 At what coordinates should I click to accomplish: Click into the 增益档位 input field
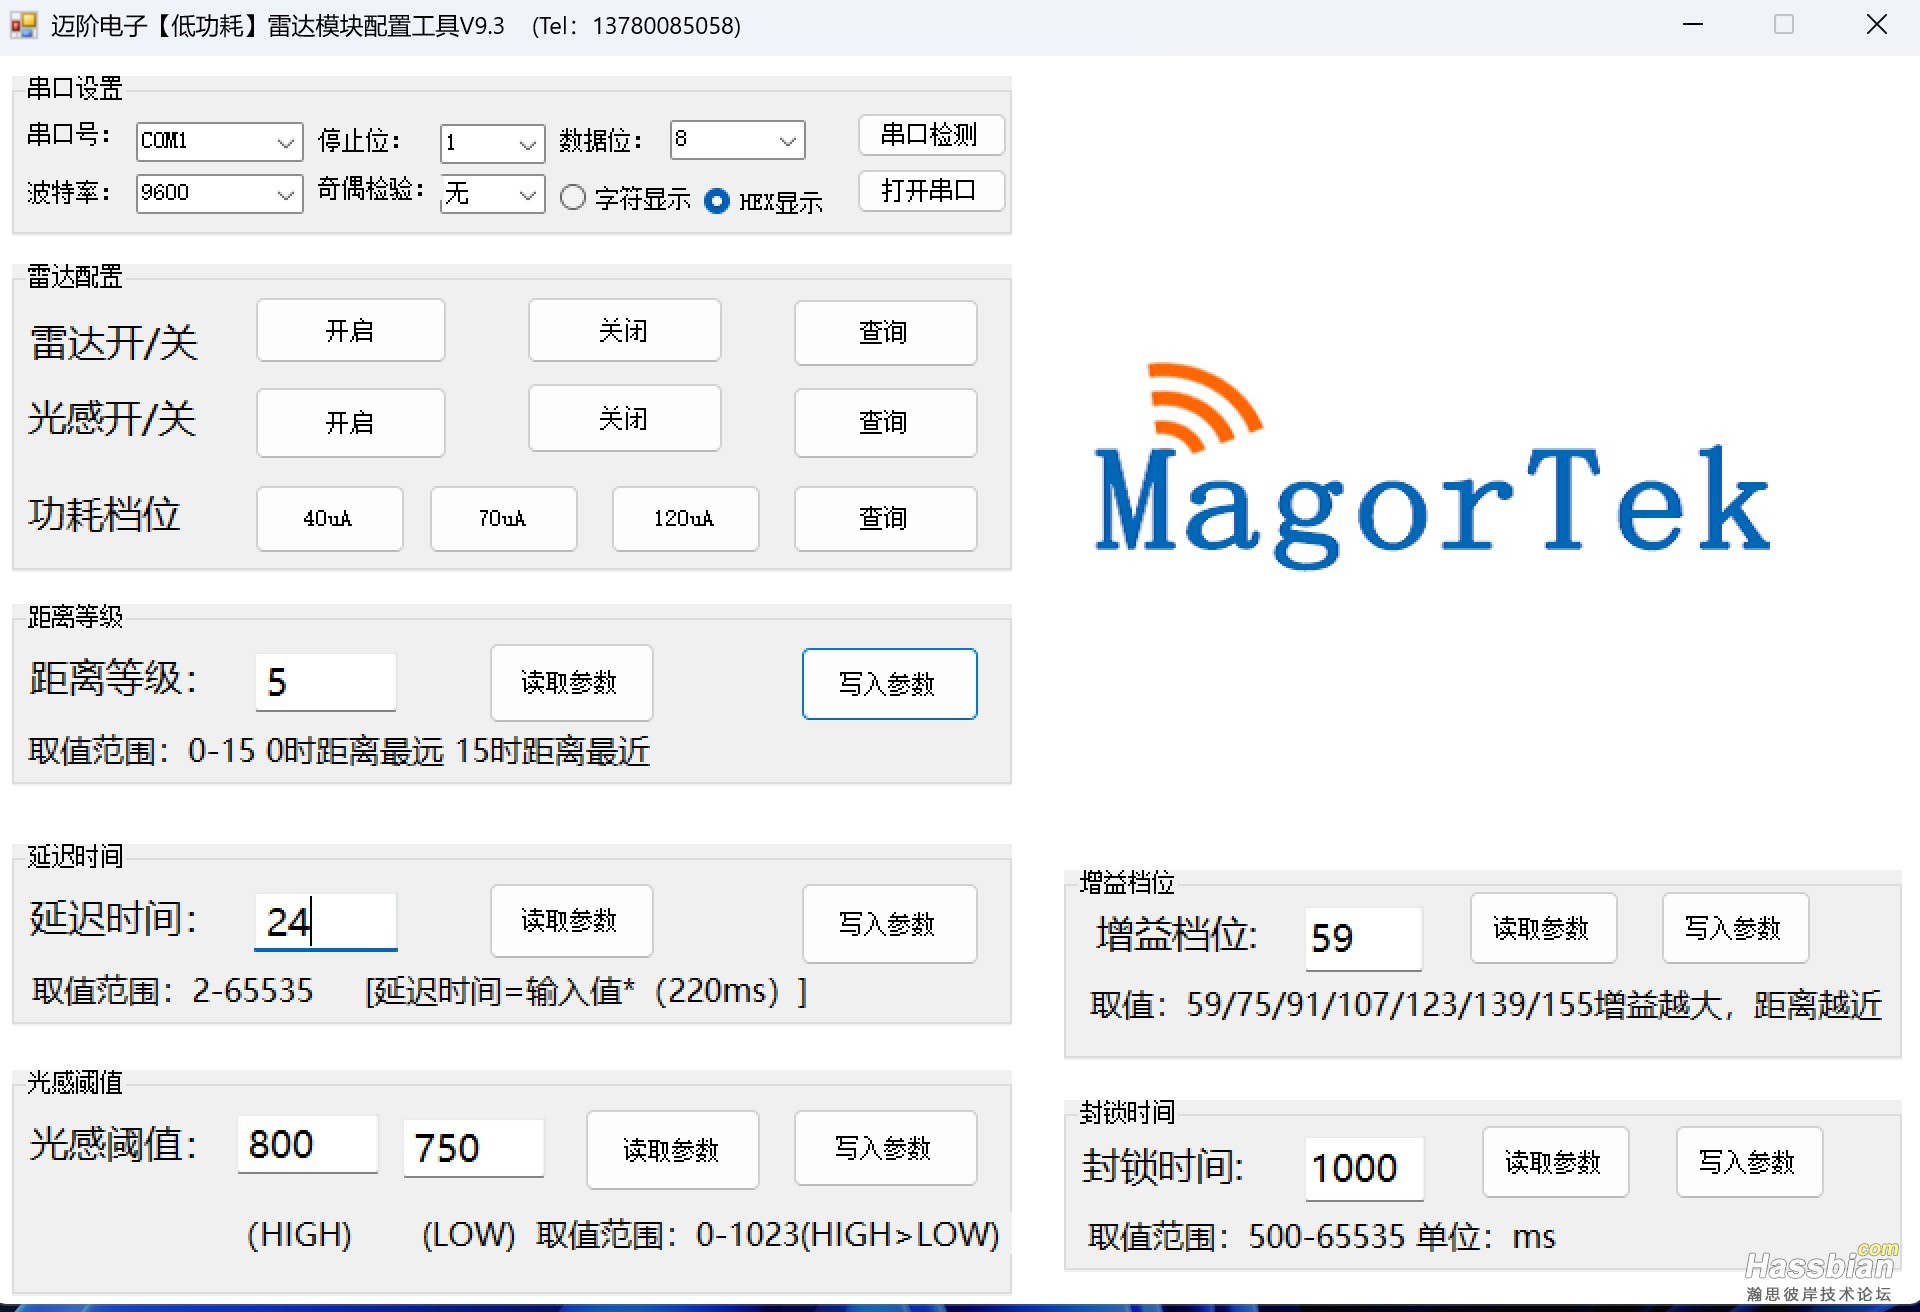click(1362, 938)
